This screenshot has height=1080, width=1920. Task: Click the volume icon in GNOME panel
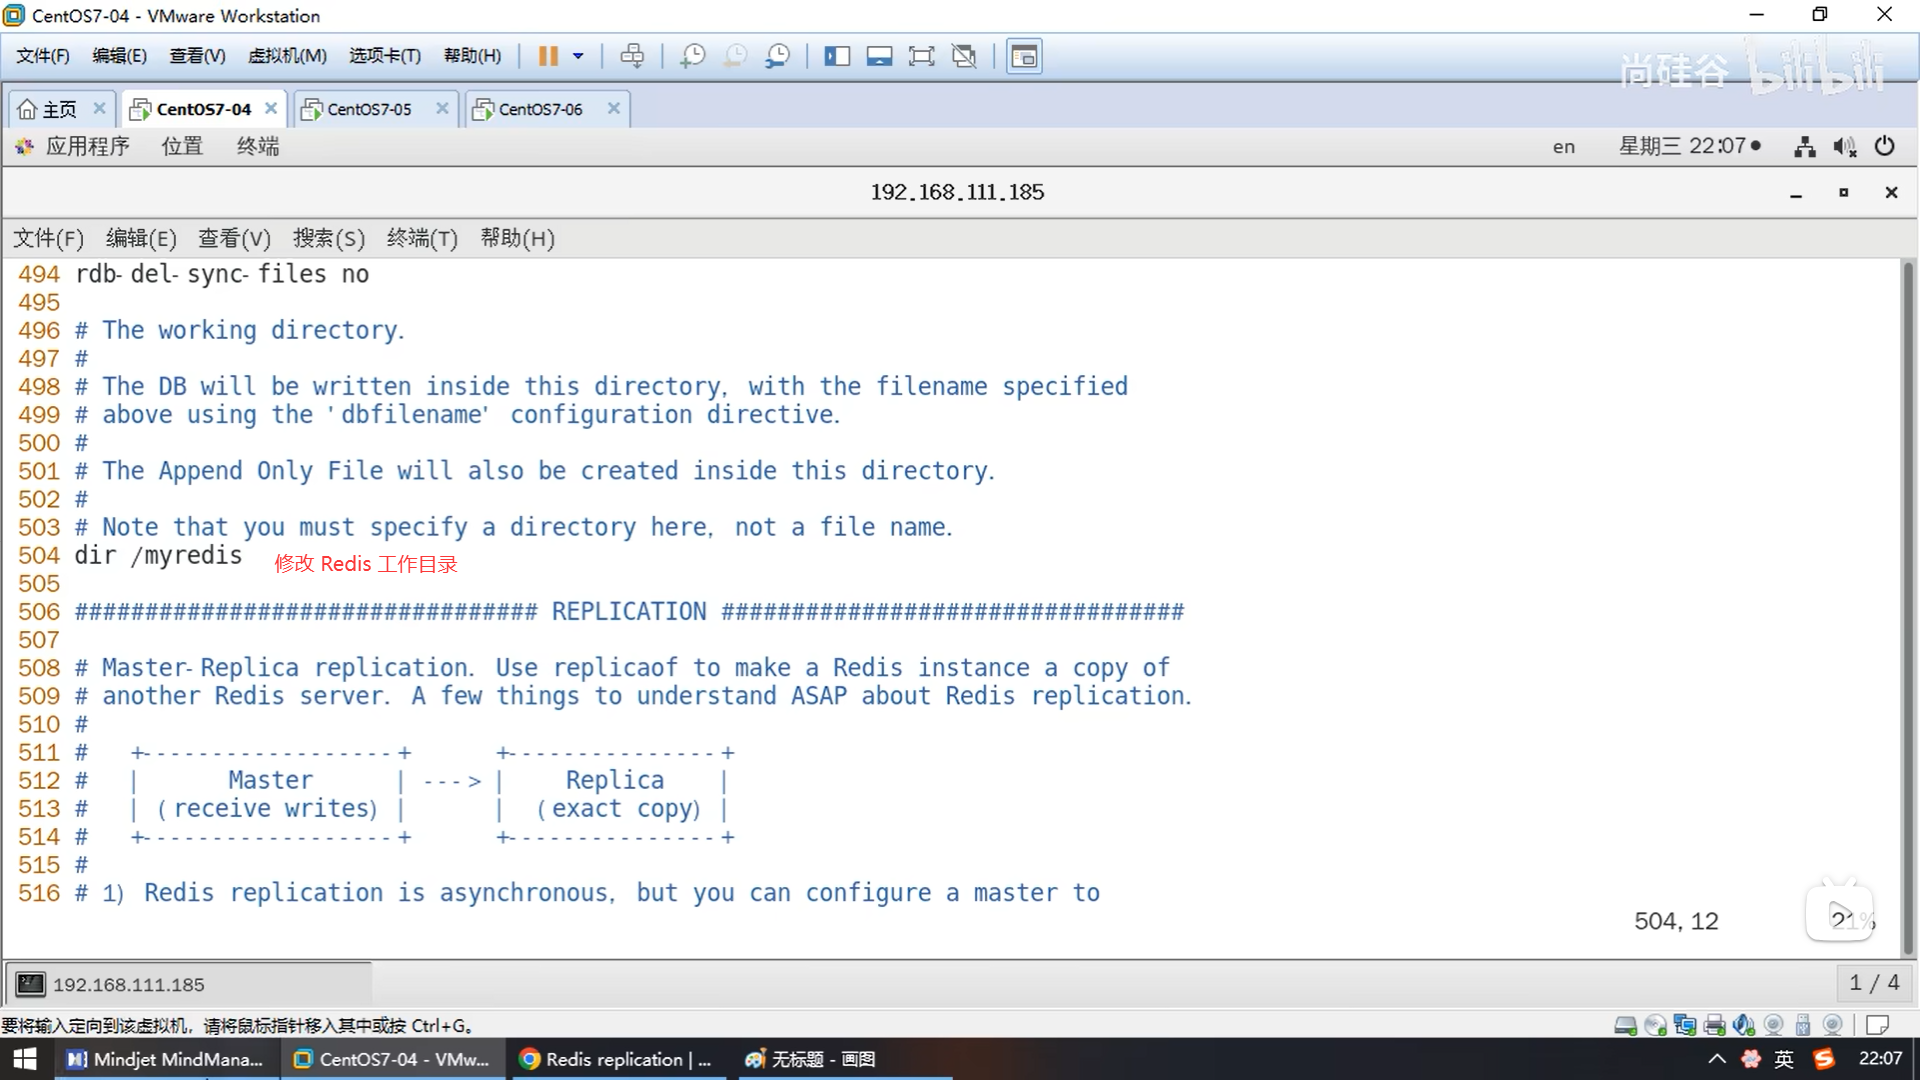1844,147
